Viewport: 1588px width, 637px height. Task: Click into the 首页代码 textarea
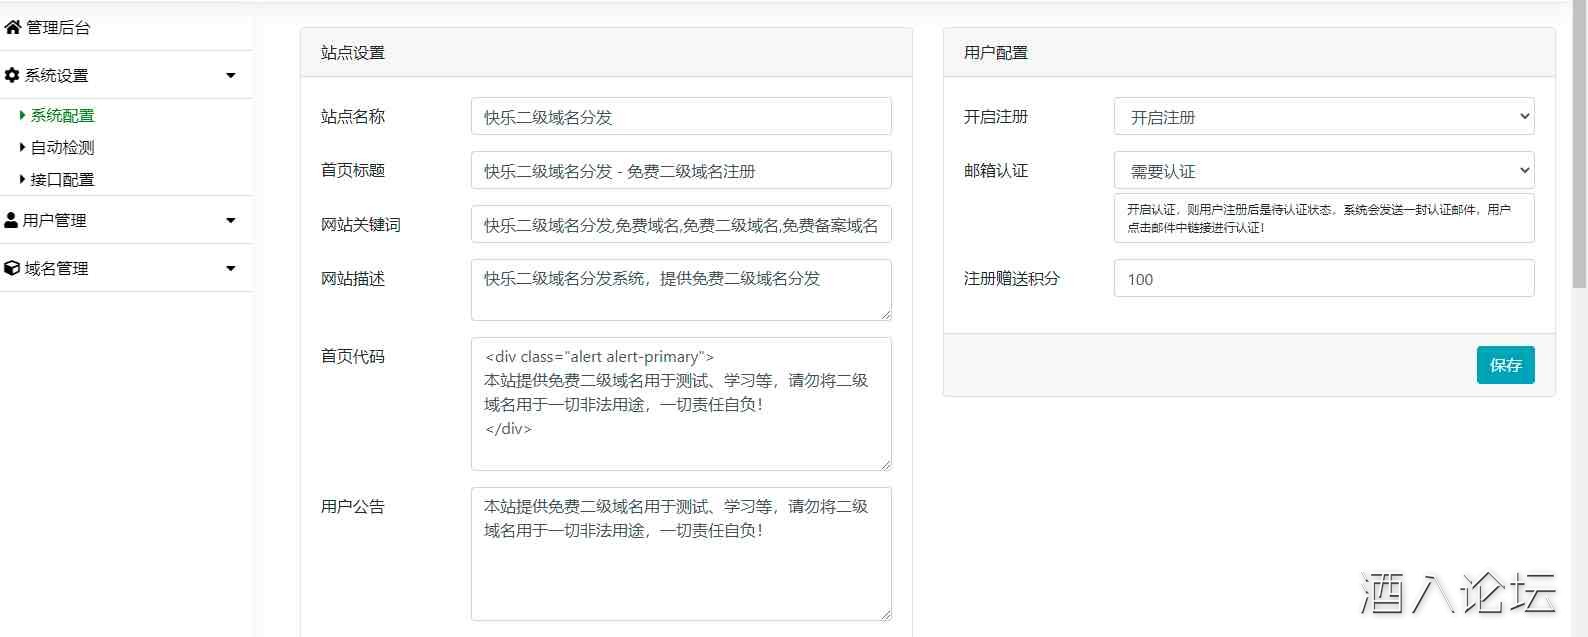(680, 404)
